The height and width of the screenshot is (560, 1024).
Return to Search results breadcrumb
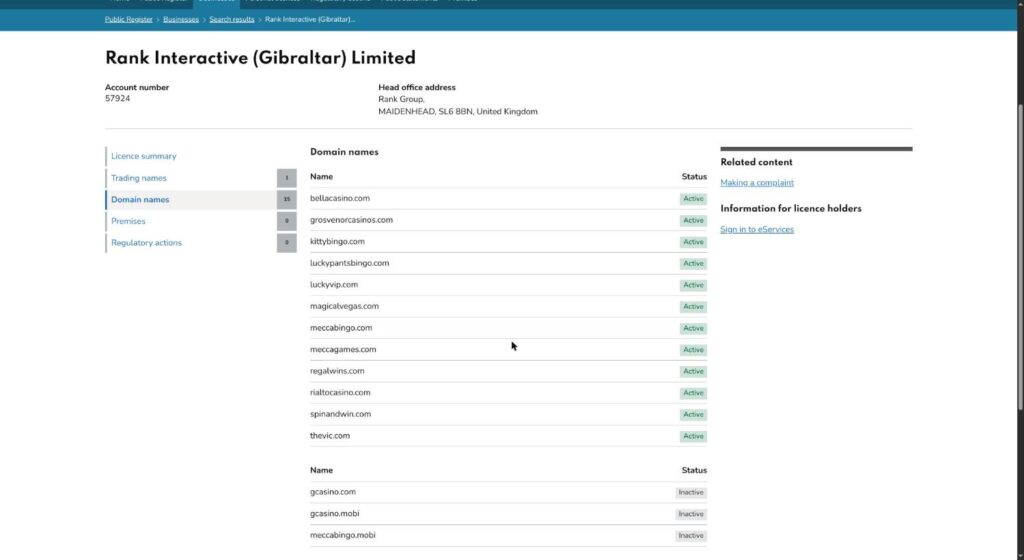point(232,20)
